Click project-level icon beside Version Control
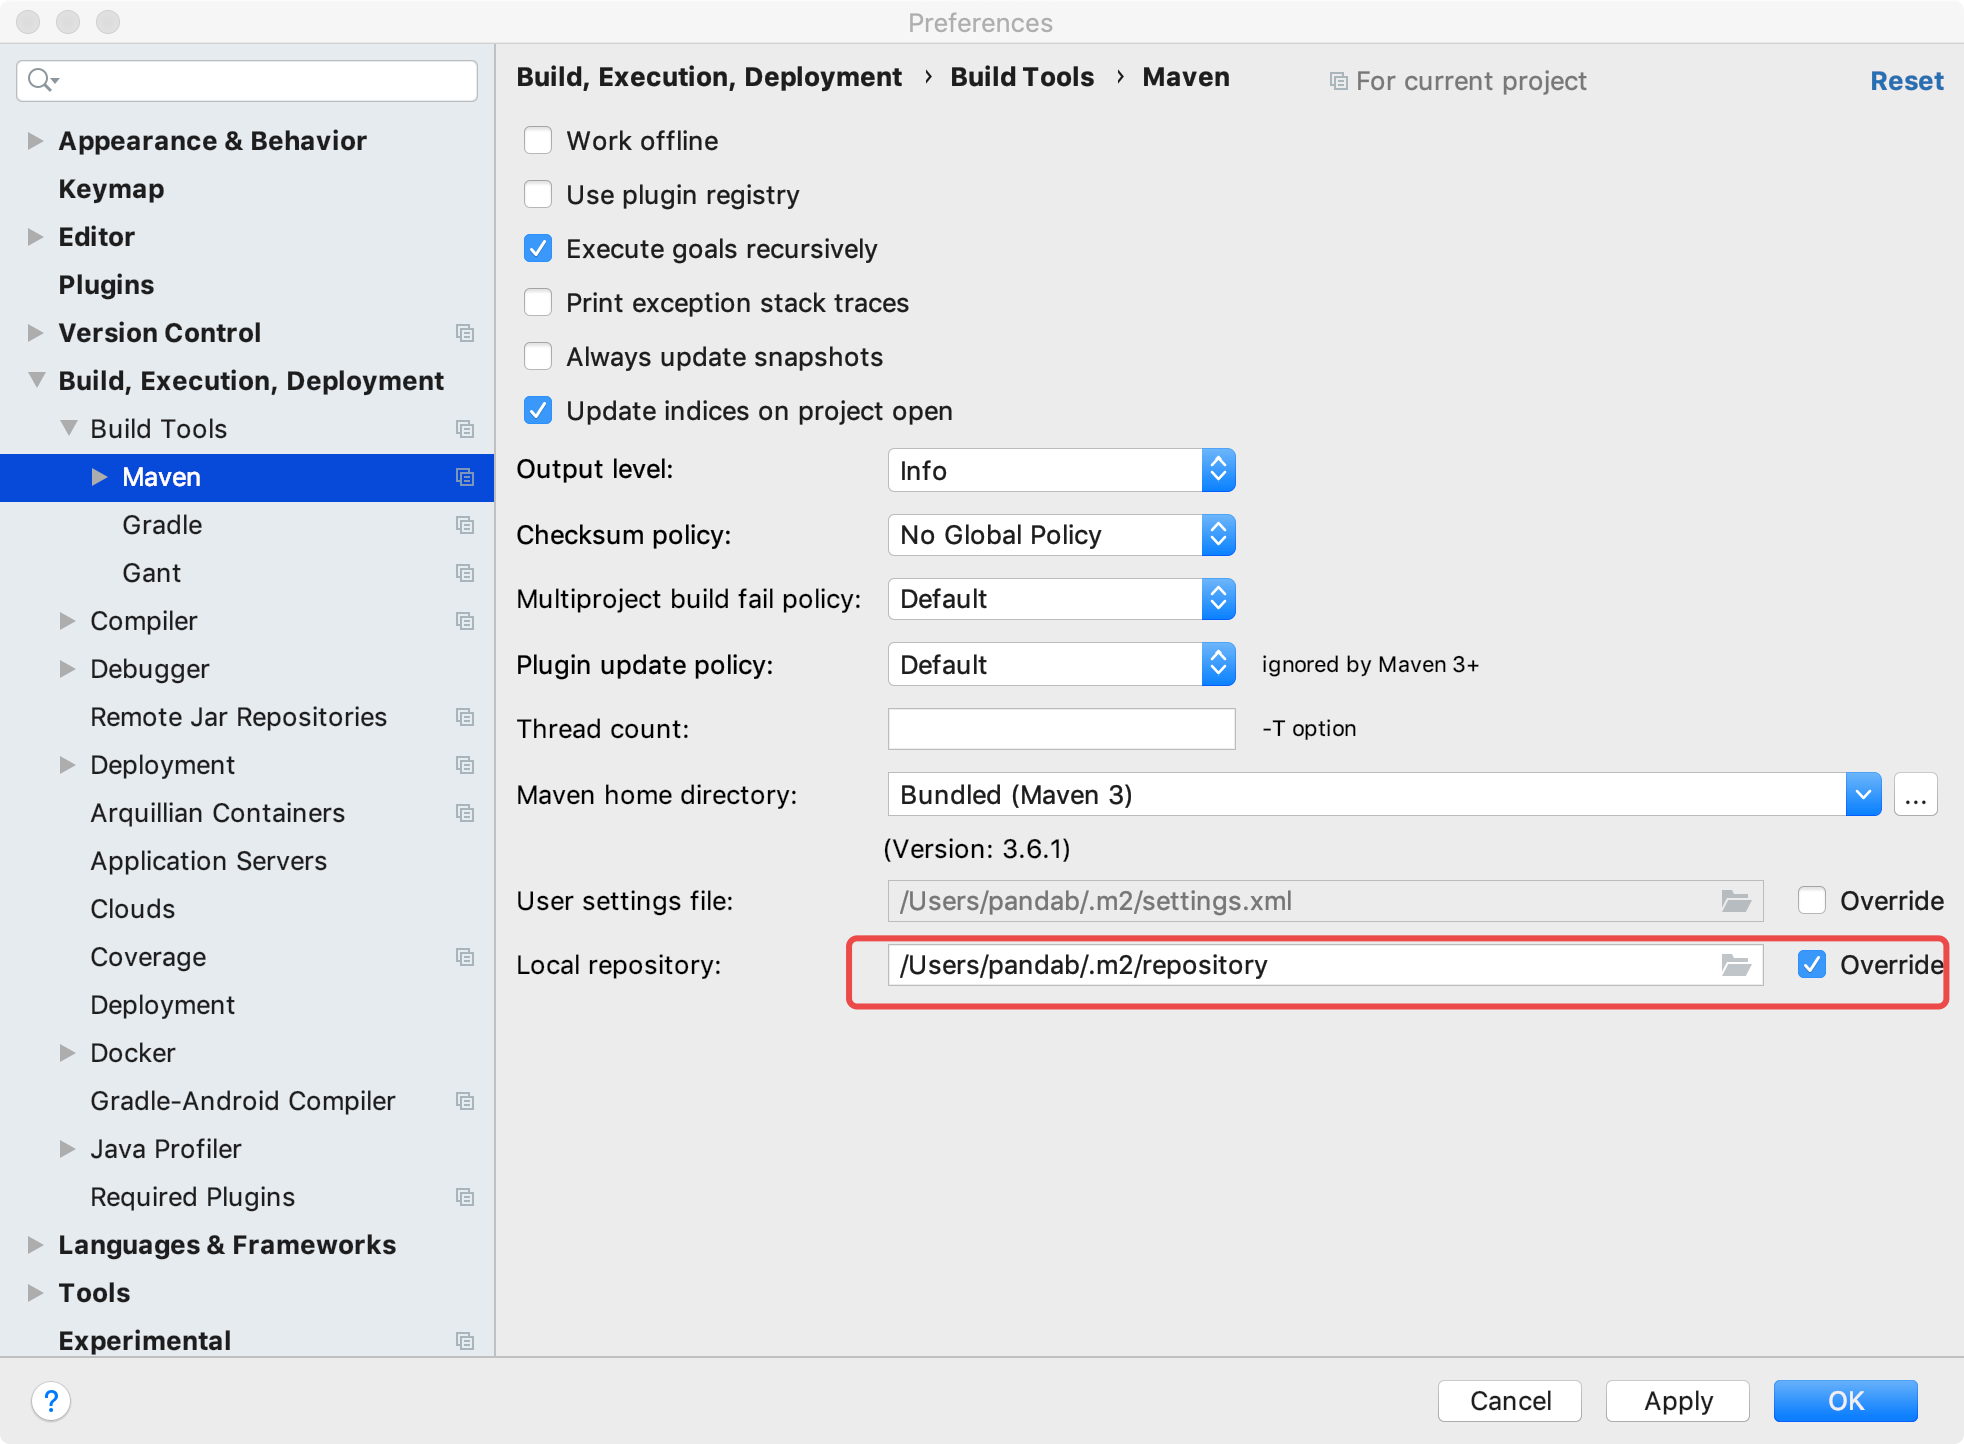 pos(465,333)
